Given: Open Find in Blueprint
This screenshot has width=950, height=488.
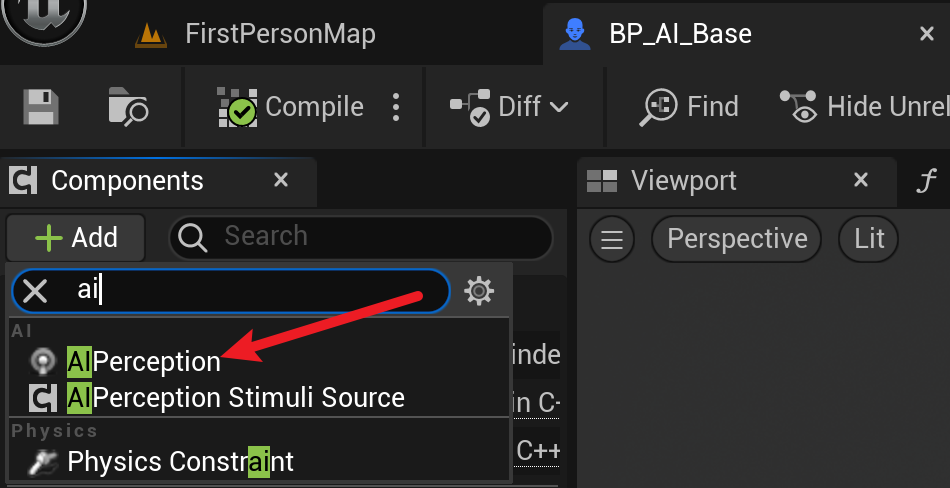Looking at the screenshot, I should [x=690, y=107].
